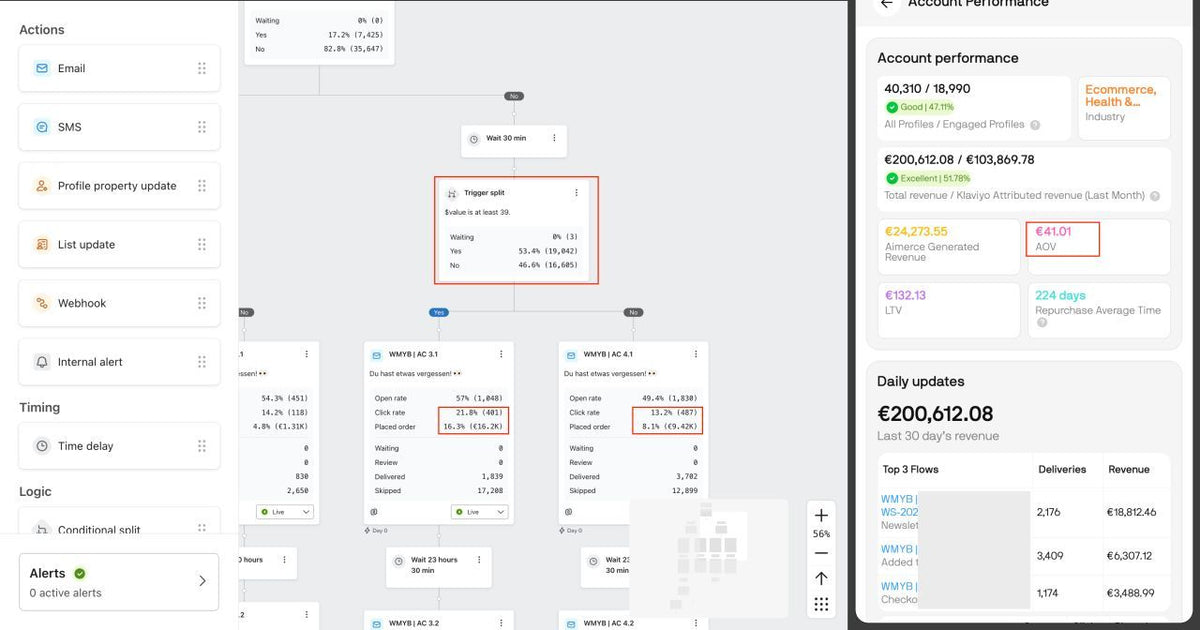Click drag handle on Profile property update

(202, 186)
